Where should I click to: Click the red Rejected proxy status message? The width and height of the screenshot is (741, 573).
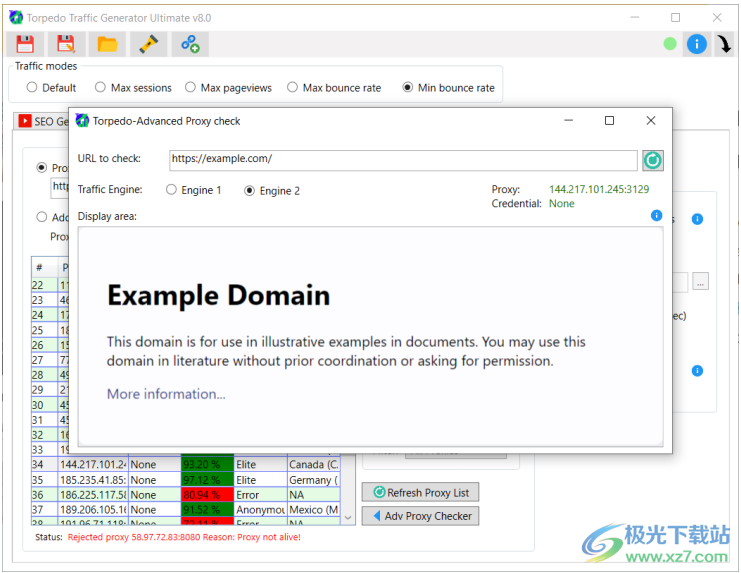(x=184, y=537)
